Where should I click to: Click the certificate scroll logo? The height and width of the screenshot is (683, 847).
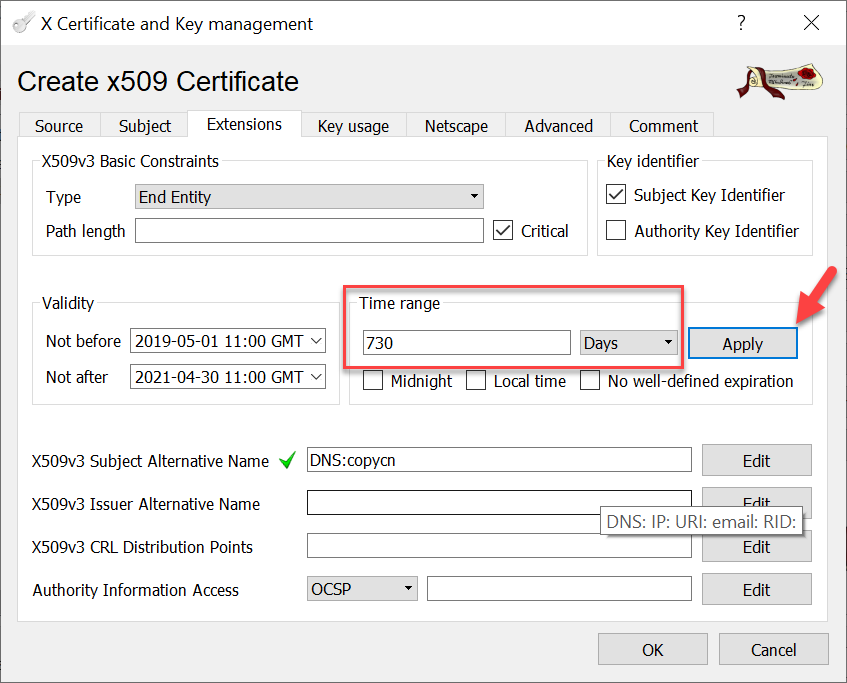(781, 82)
